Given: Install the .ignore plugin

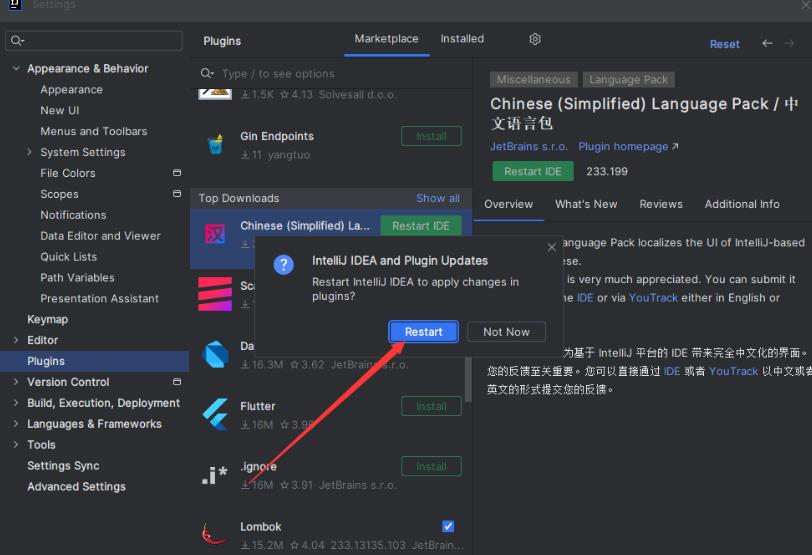Looking at the screenshot, I should click(x=431, y=466).
